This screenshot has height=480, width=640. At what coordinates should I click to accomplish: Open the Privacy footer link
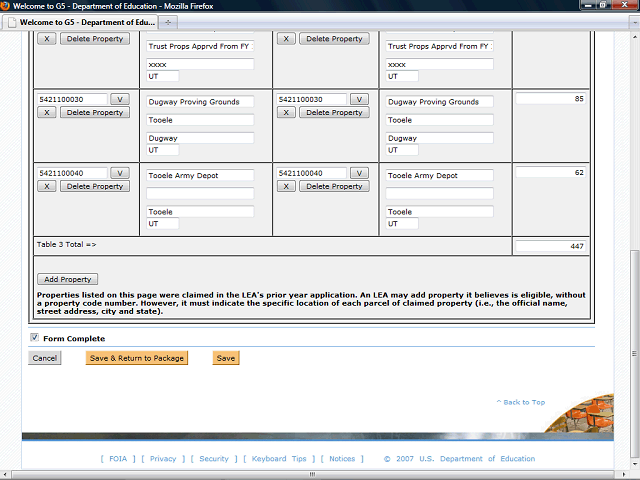tap(163, 459)
